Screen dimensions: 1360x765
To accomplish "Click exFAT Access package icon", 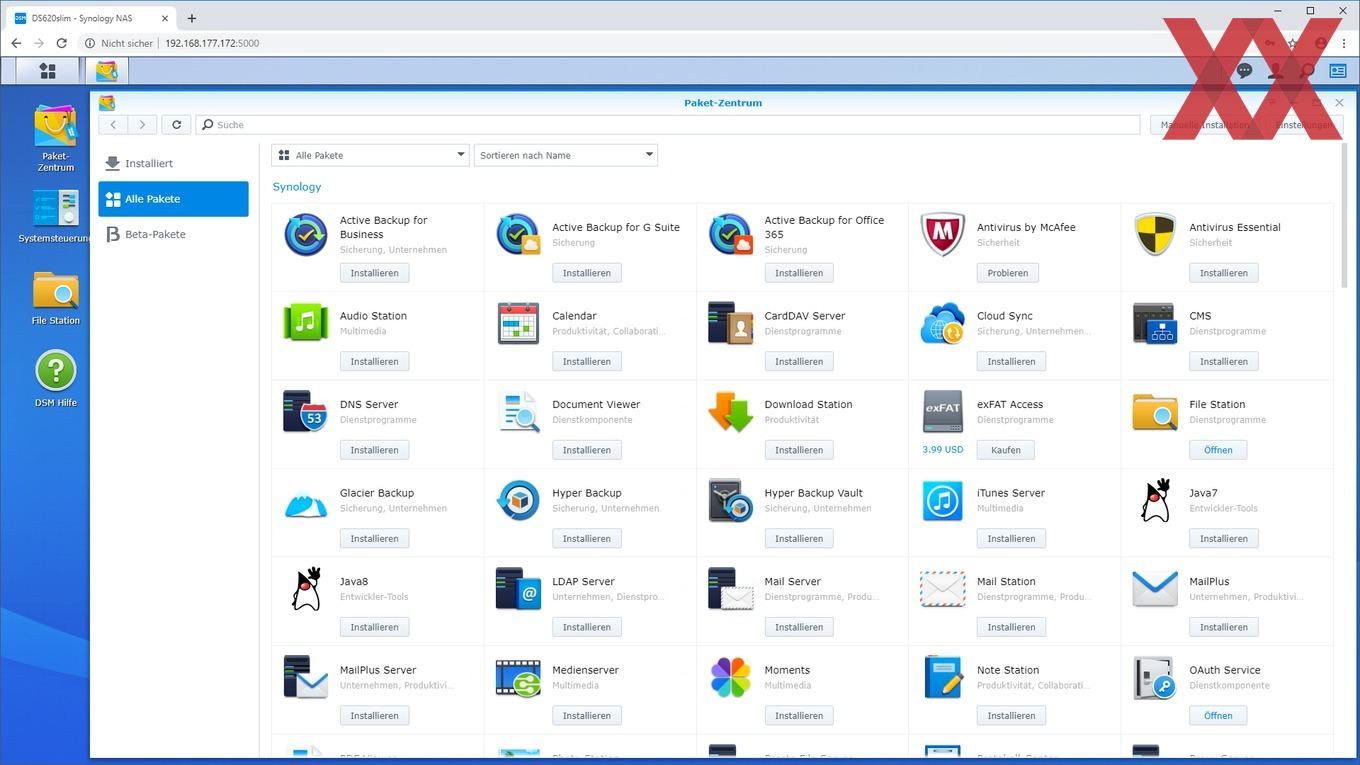I will (942, 410).
